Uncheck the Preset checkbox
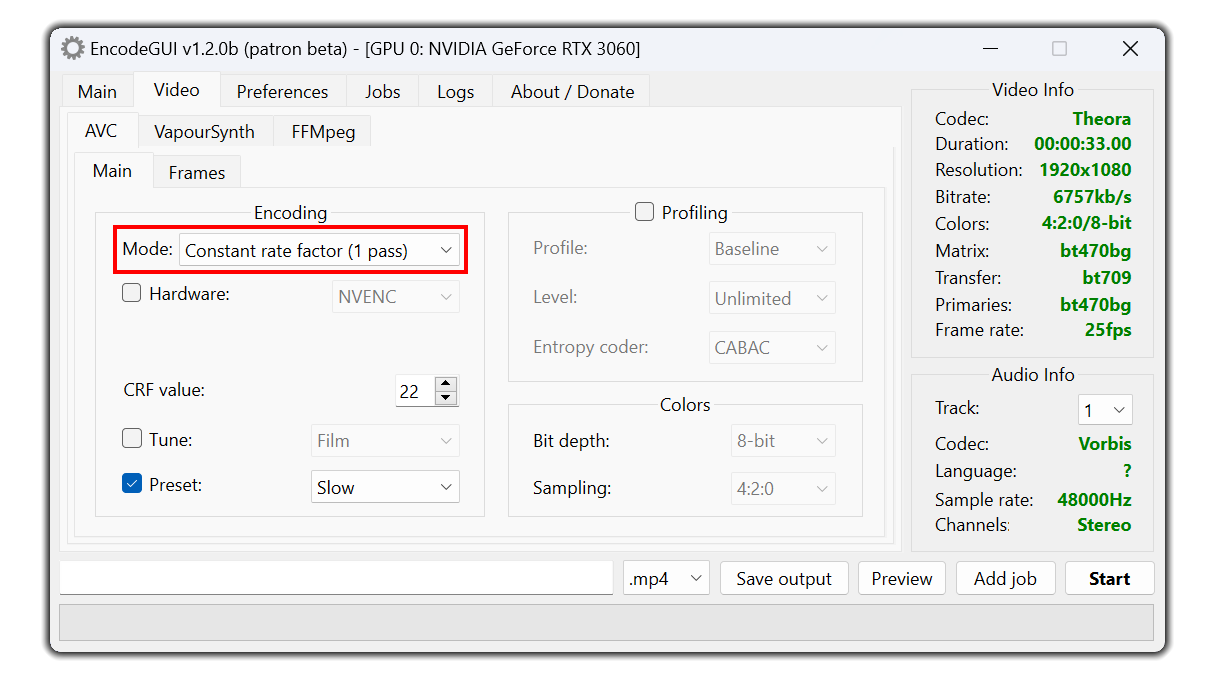Viewport: 1215px width, 680px height. point(132,484)
